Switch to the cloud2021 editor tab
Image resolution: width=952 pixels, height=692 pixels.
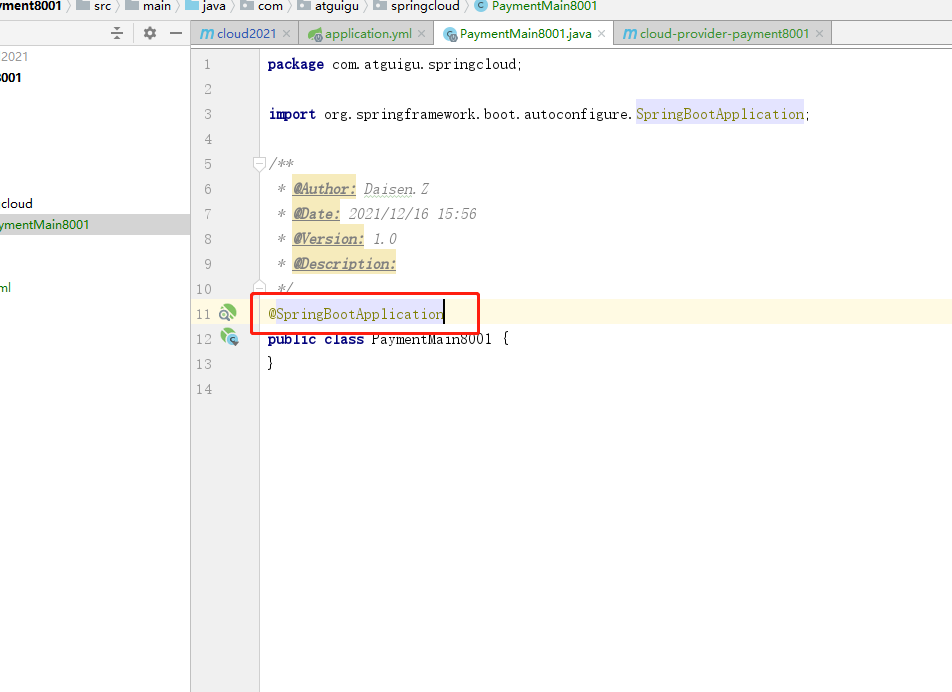[x=246, y=34]
